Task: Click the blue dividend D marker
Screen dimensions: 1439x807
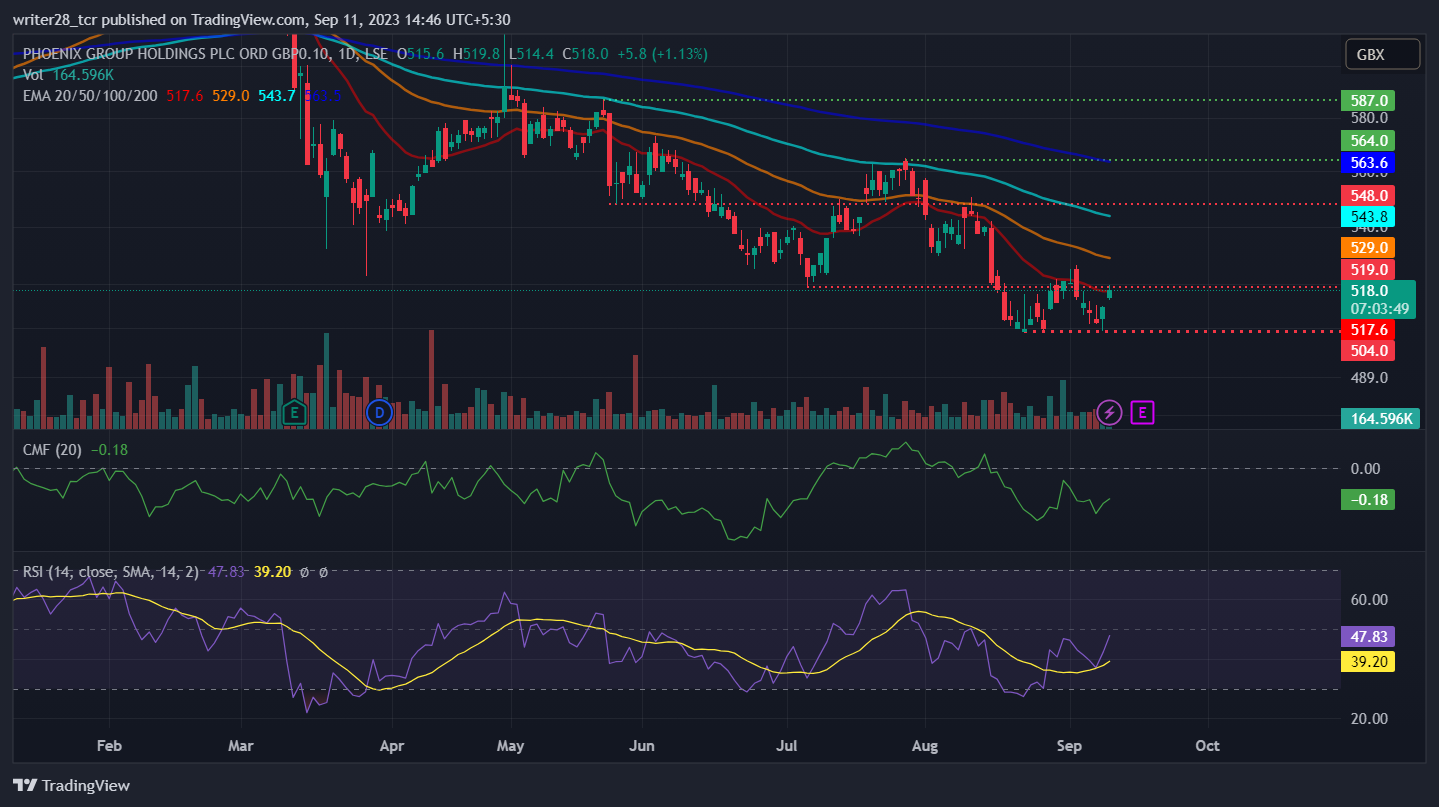Action: pos(378,412)
